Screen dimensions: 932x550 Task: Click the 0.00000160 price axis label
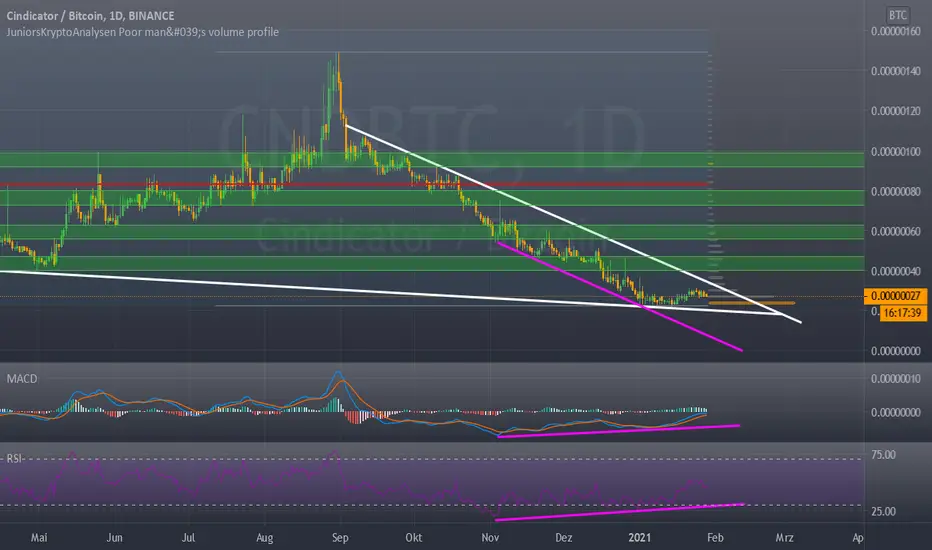point(896,32)
